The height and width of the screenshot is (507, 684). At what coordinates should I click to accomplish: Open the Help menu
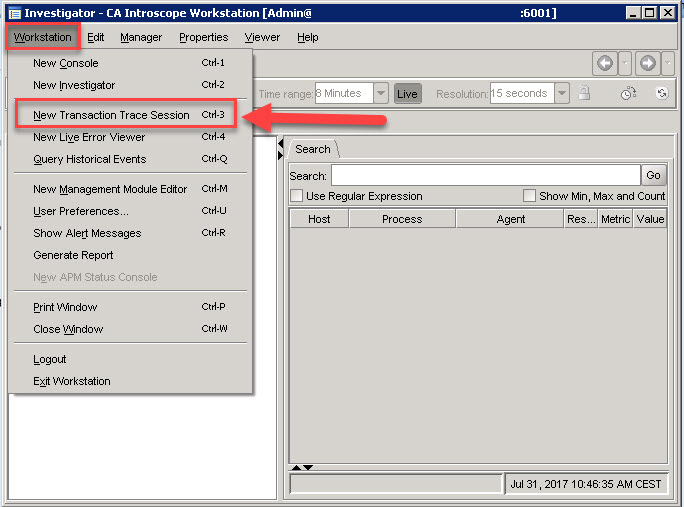coord(308,37)
